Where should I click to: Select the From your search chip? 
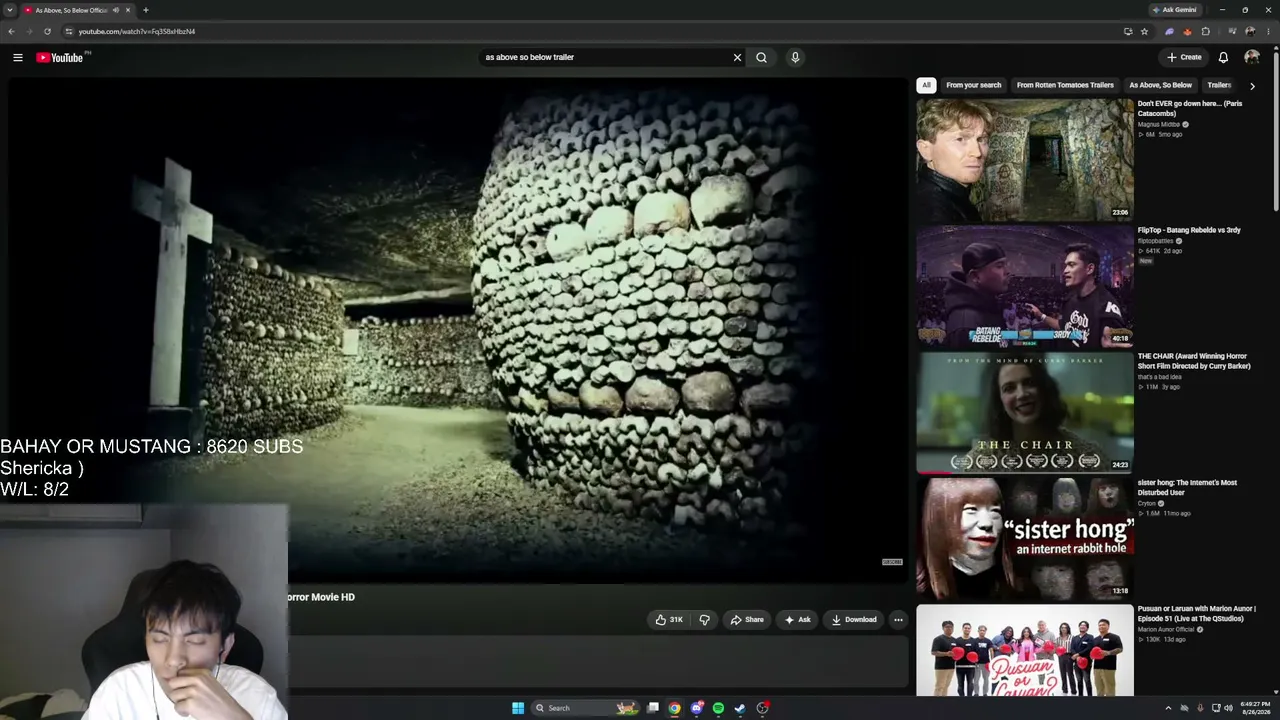tap(974, 85)
